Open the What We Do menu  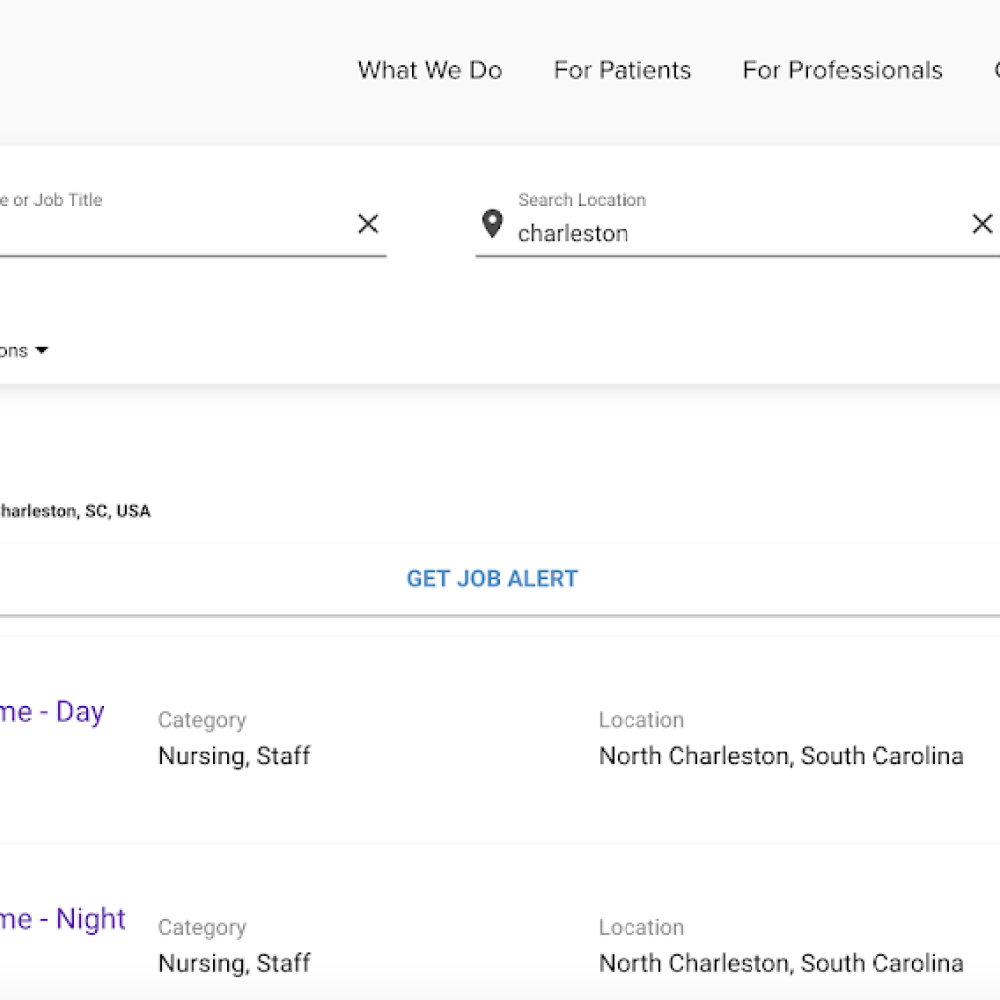point(430,70)
